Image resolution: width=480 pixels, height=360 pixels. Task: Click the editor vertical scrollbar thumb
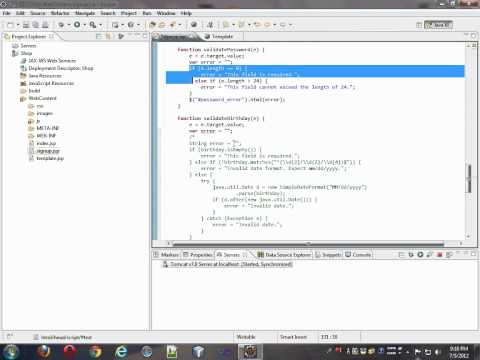[x=469, y=178]
